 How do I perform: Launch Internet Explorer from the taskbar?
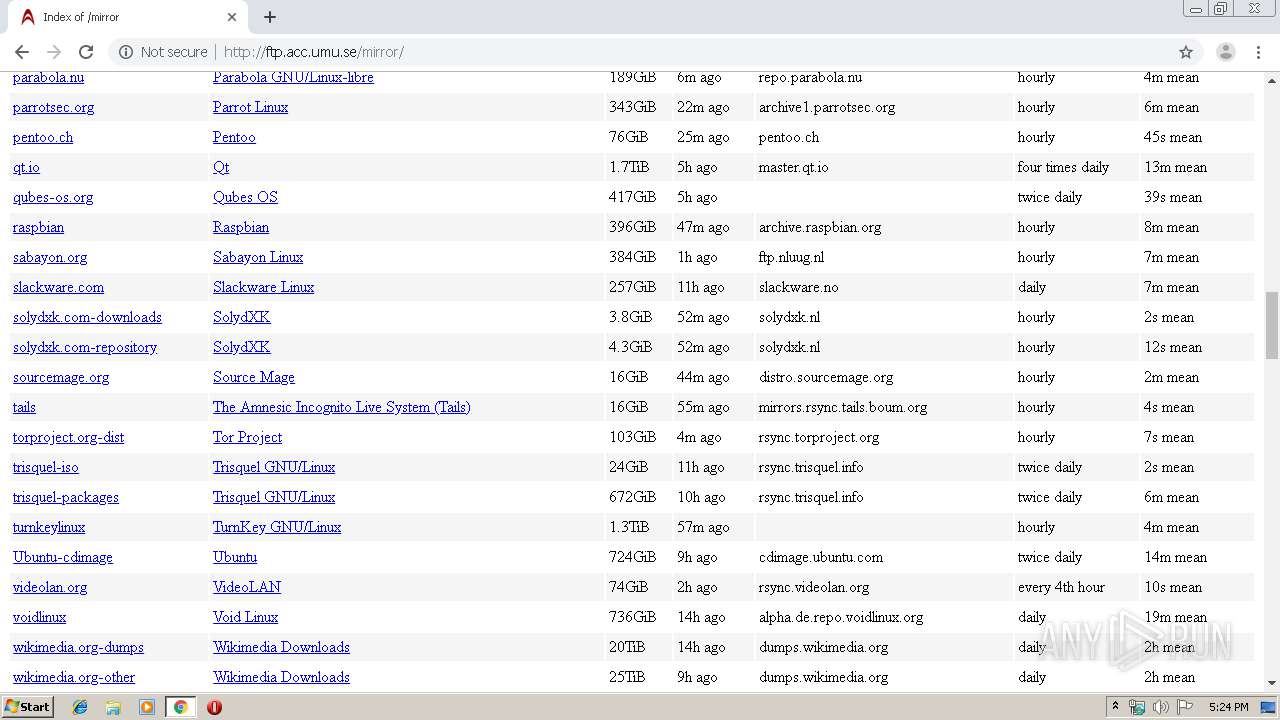tap(80, 707)
